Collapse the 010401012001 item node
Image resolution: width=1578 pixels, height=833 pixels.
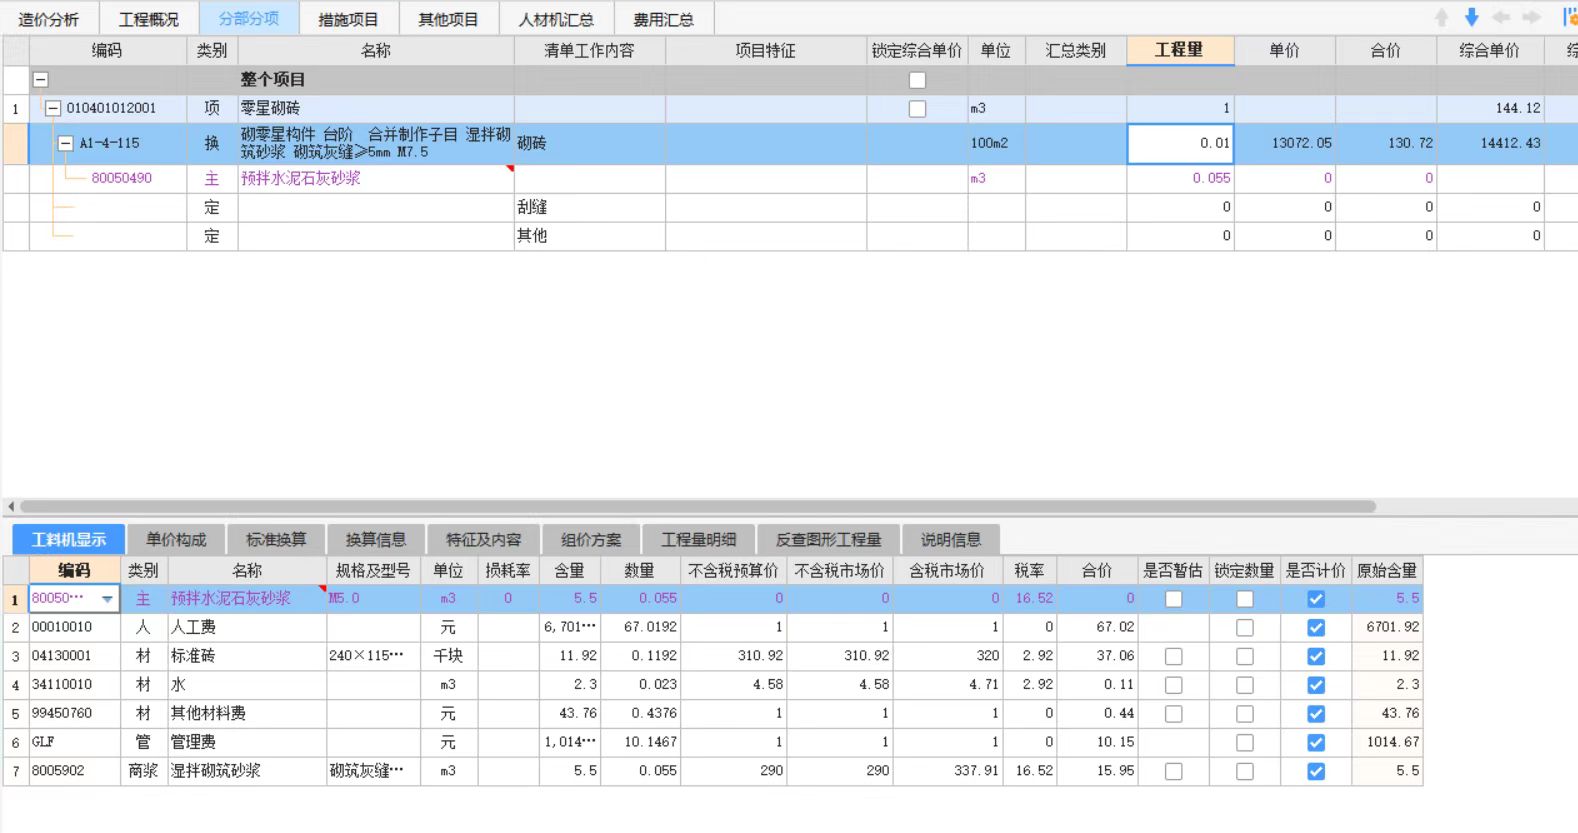[x=54, y=109]
